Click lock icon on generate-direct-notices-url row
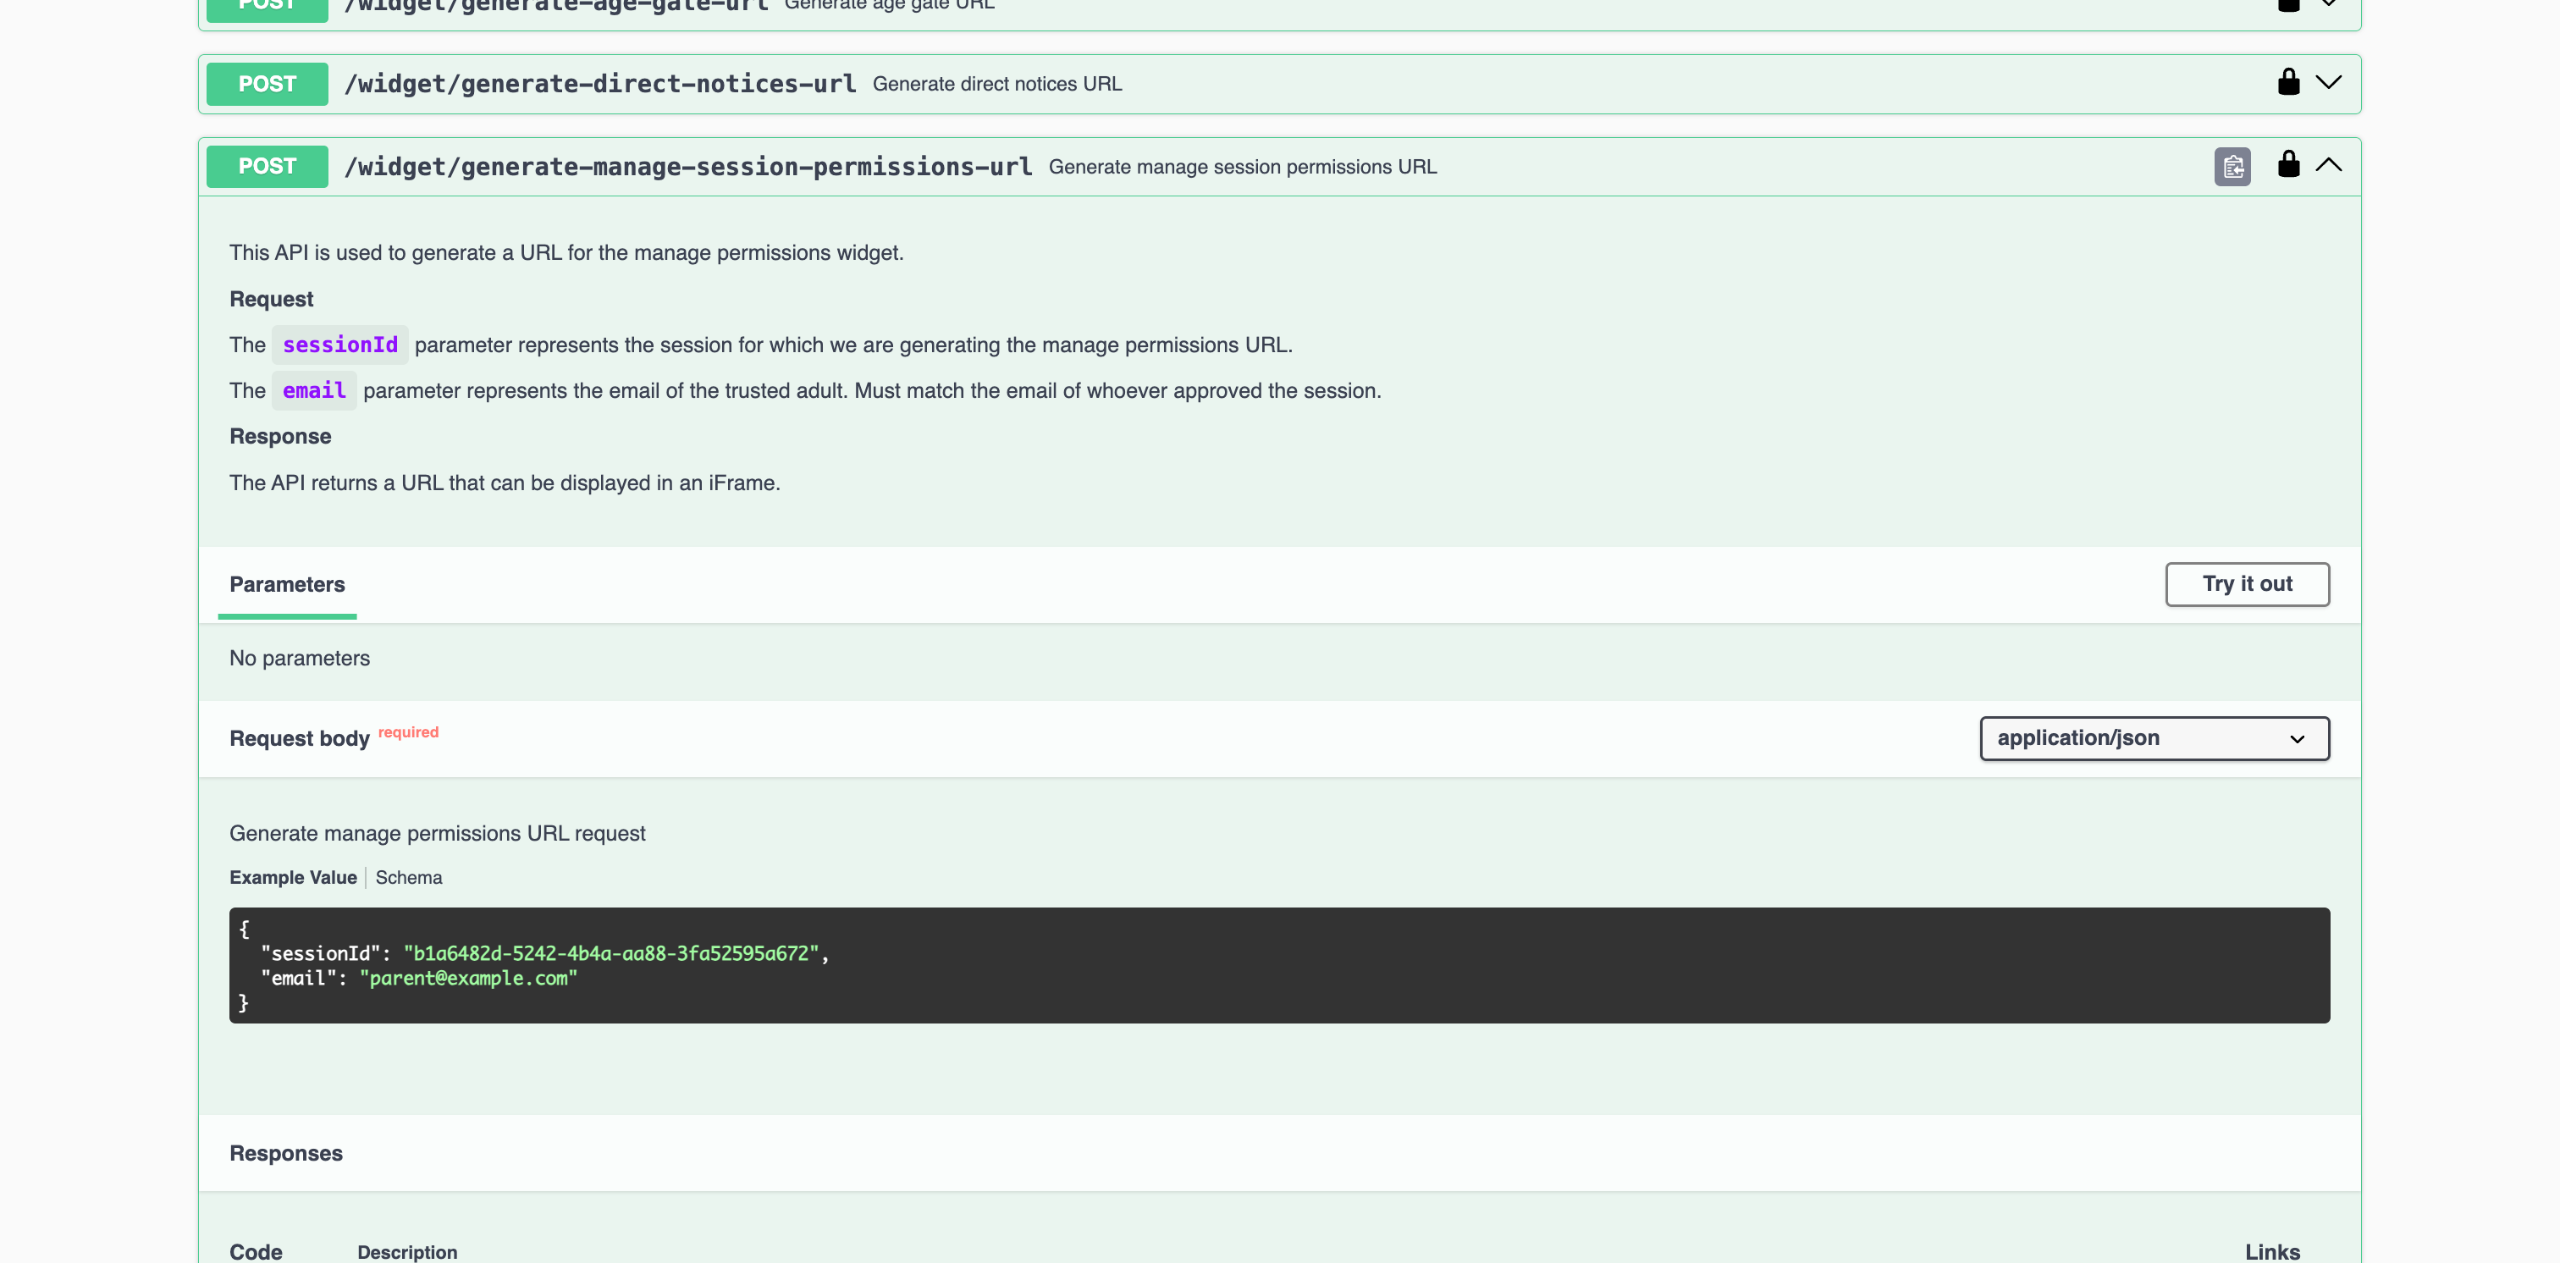The height and width of the screenshot is (1263, 2560). [x=2288, y=82]
